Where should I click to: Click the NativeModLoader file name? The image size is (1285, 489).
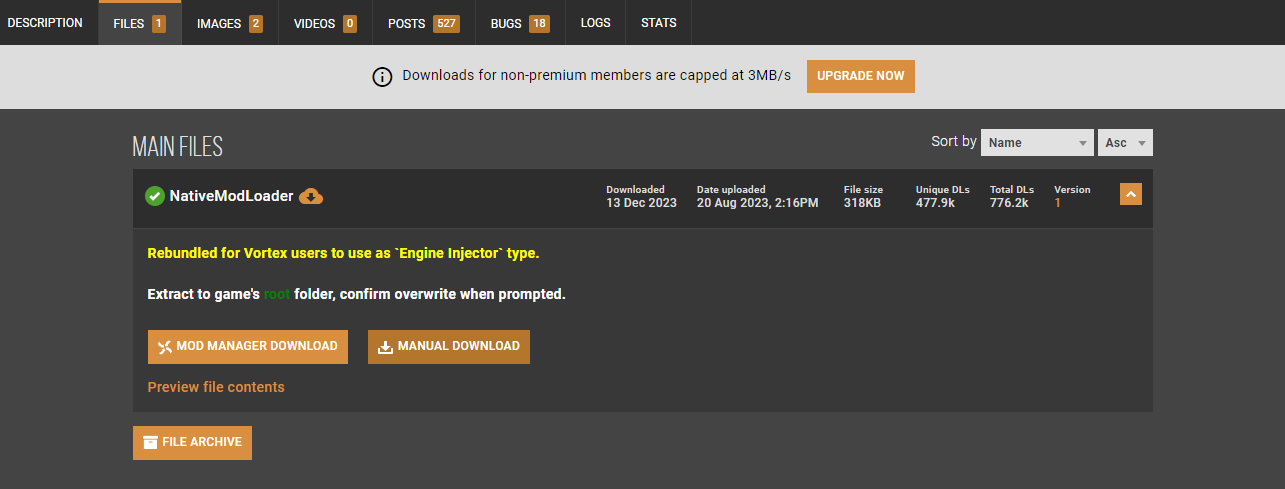coord(231,196)
